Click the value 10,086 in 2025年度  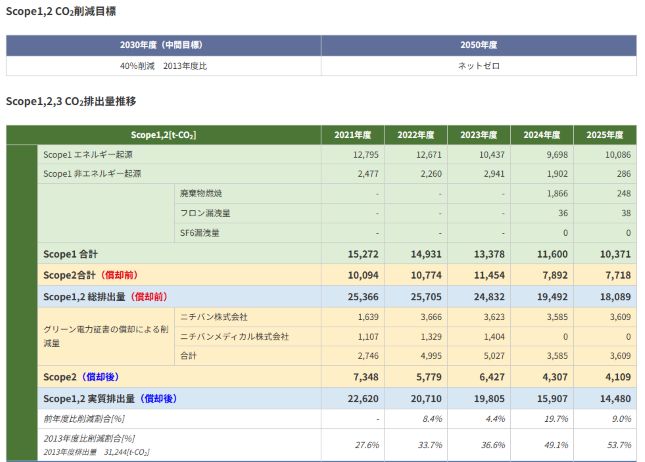(618, 155)
